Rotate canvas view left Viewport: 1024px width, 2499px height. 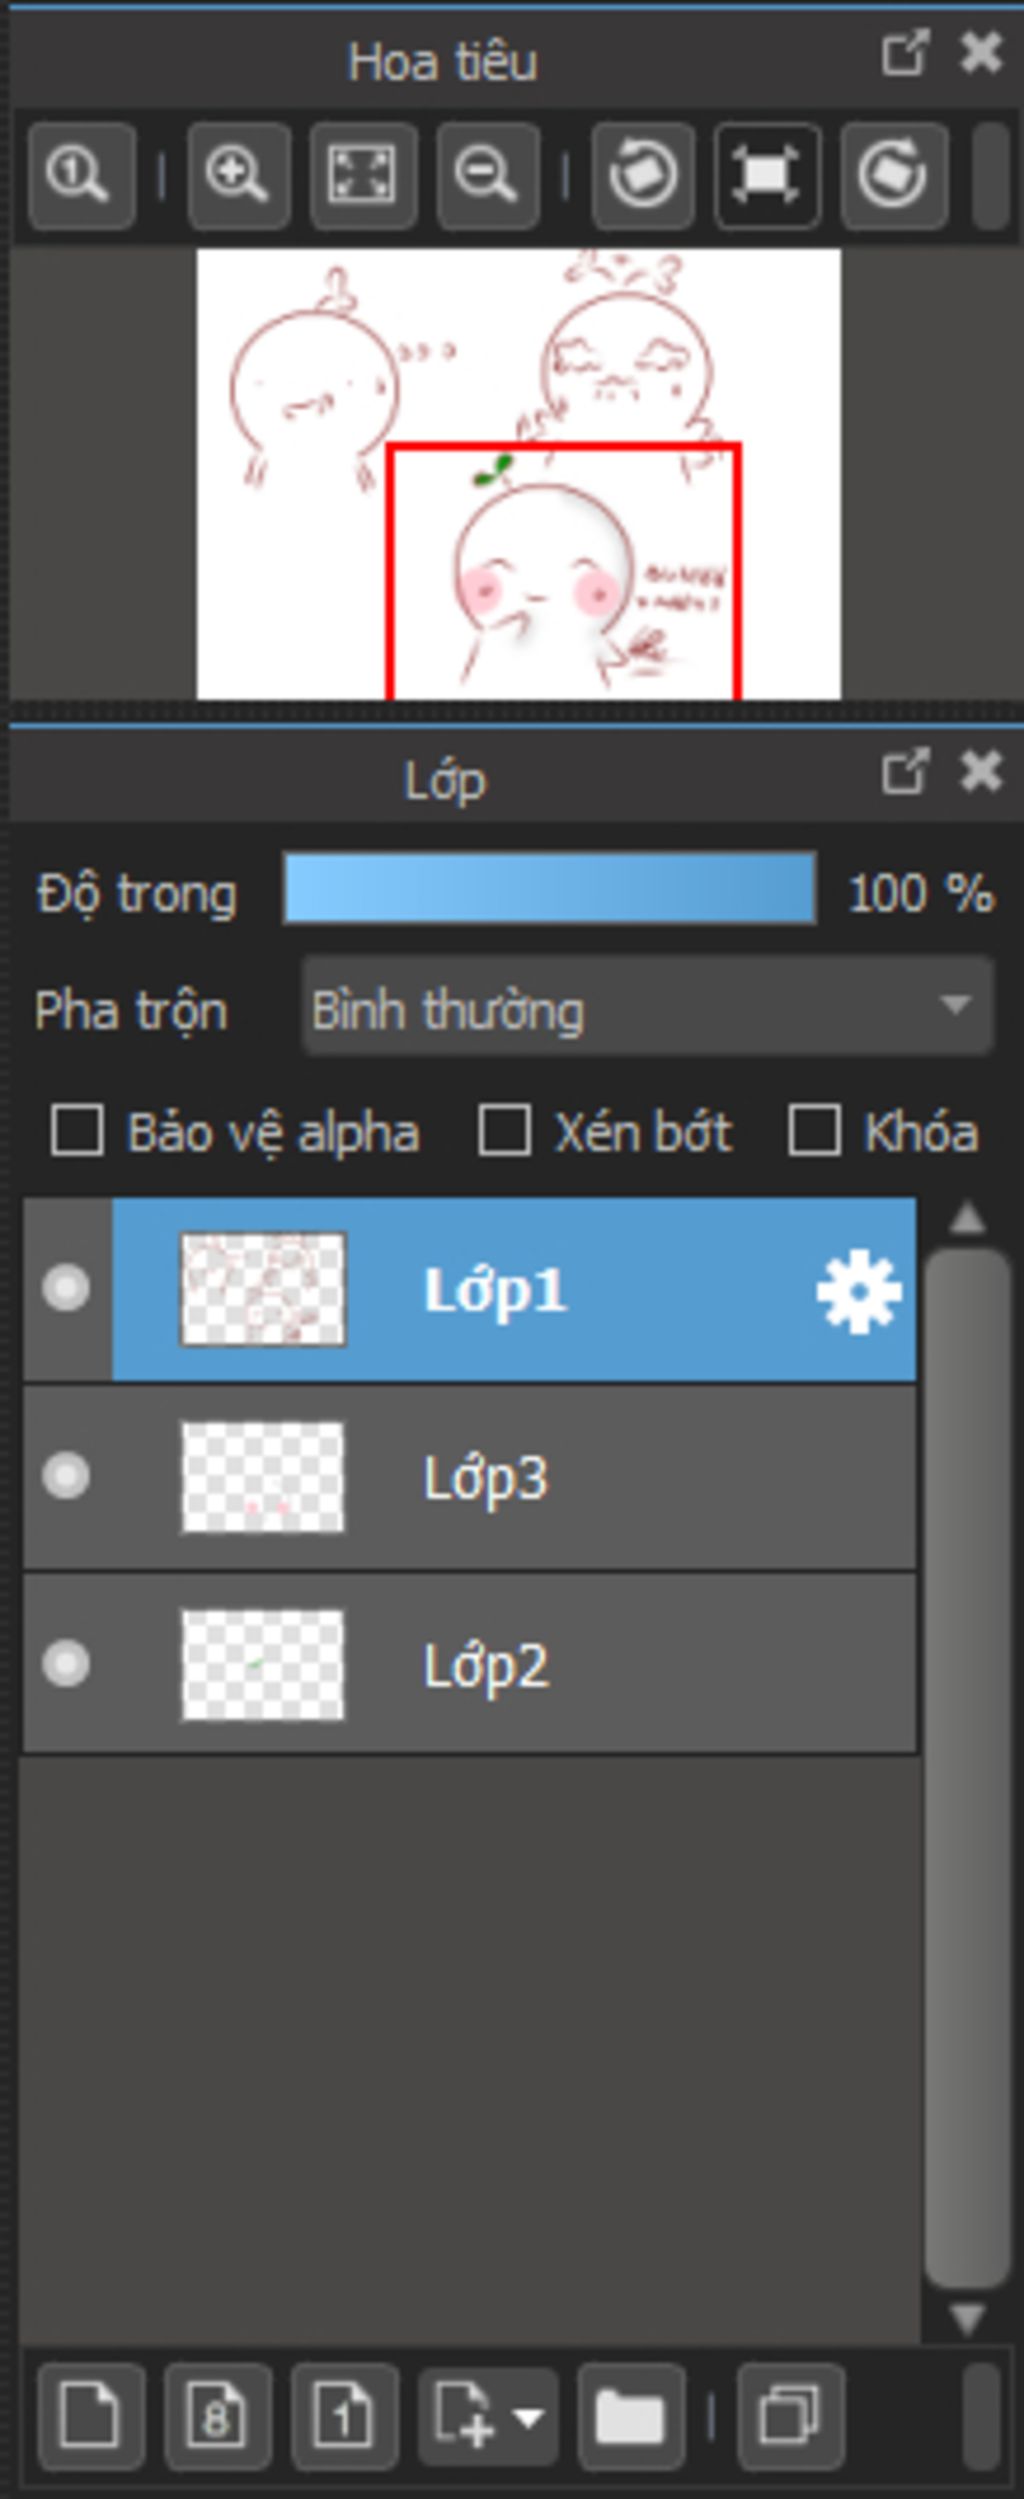643,176
